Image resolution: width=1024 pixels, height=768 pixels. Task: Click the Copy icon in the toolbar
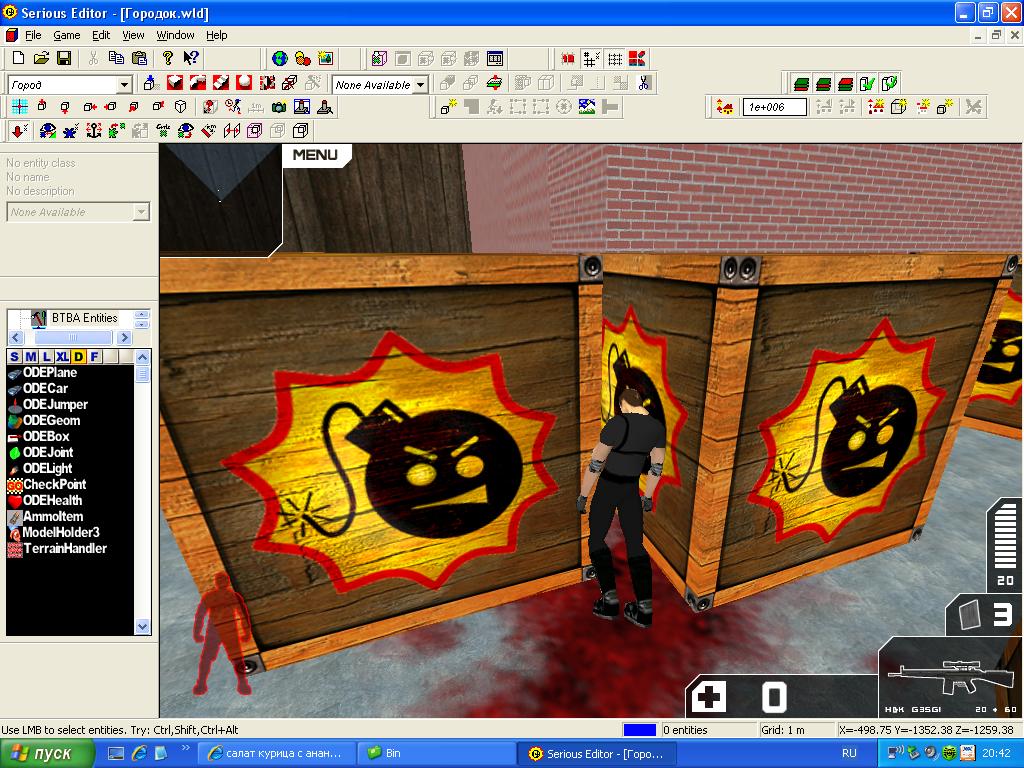116,58
